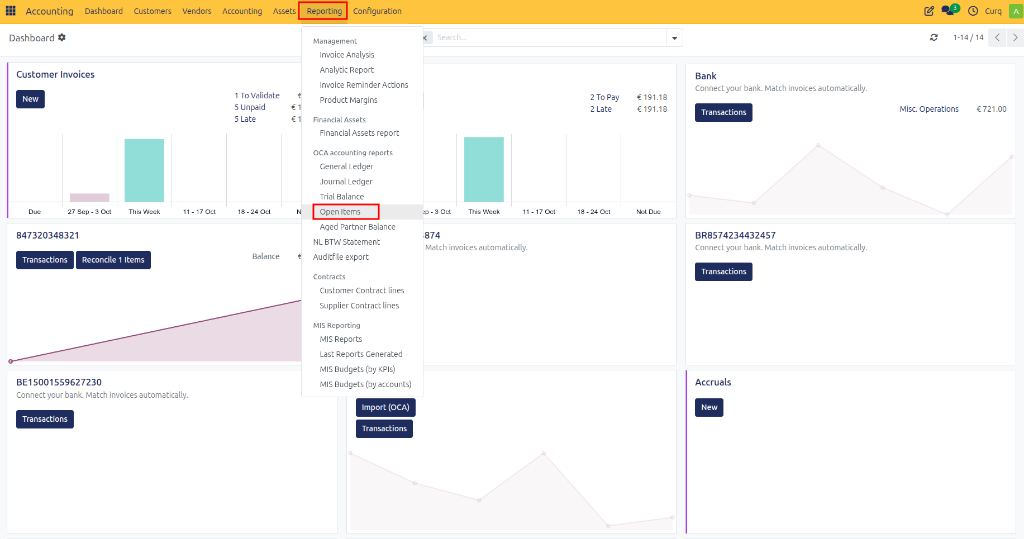Open the Vendors menu
The image size is (1024, 539).
(197, 11)
